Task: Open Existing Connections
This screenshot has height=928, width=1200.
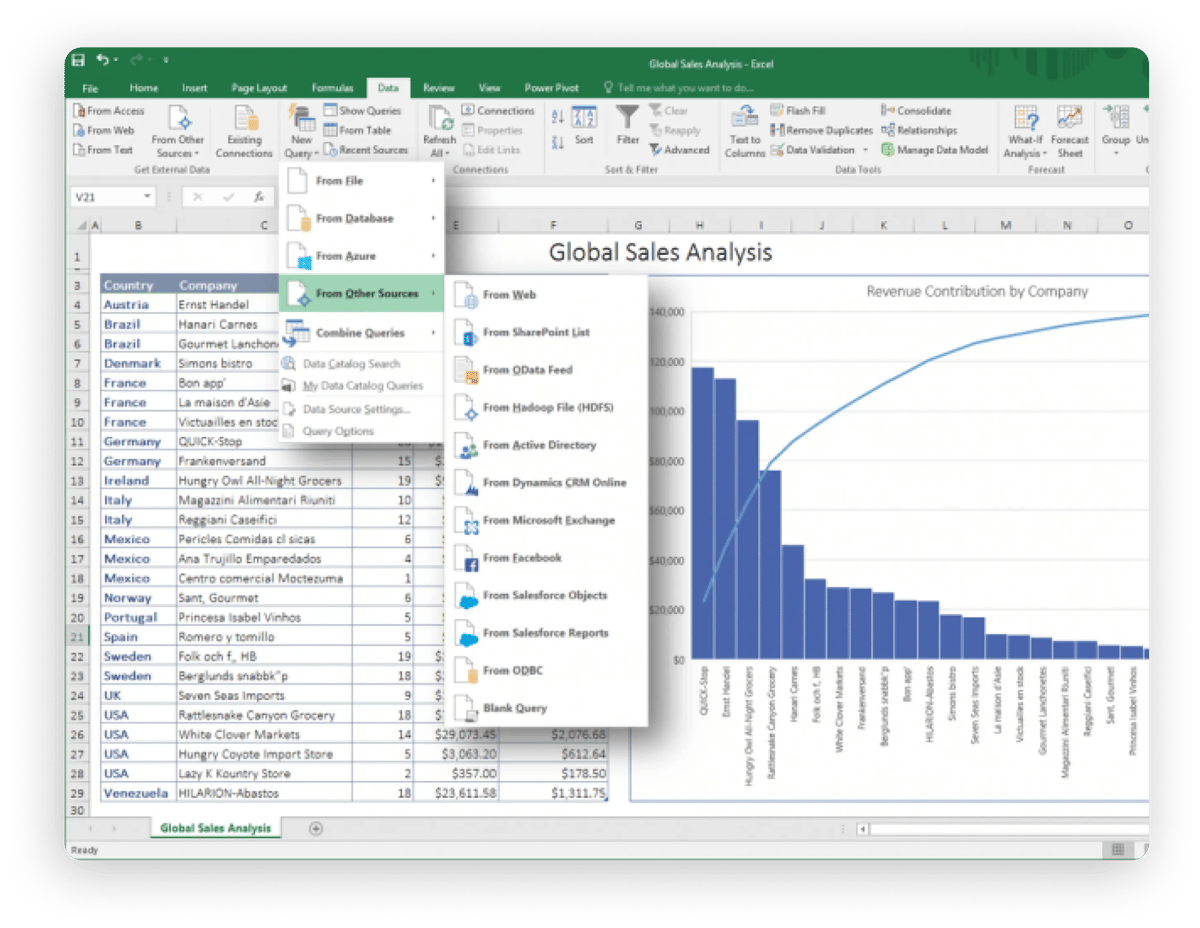Action: point(244,131)
